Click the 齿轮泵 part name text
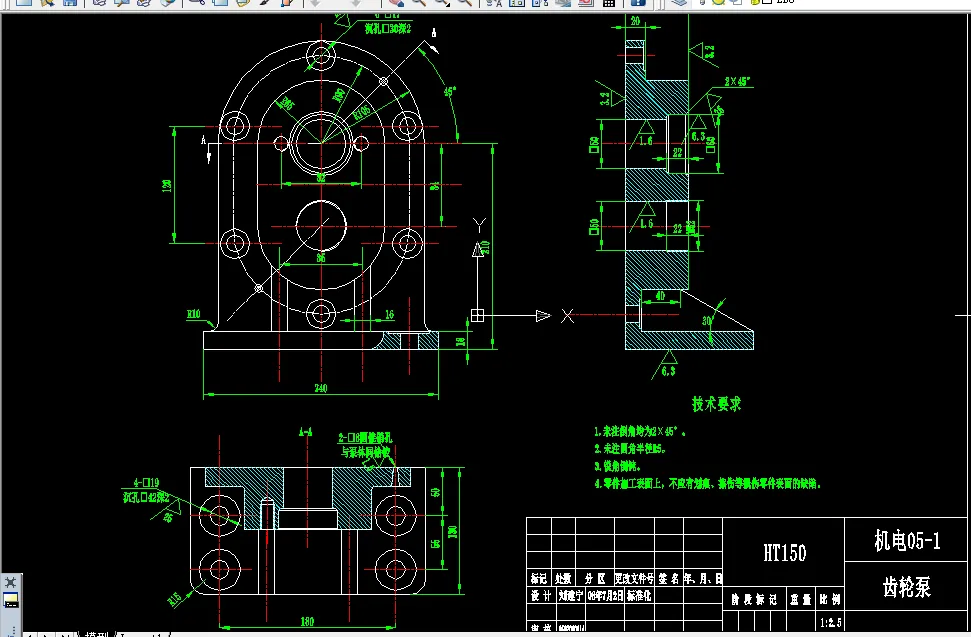Screen dimensions: 971x637 tap(907, 587)
